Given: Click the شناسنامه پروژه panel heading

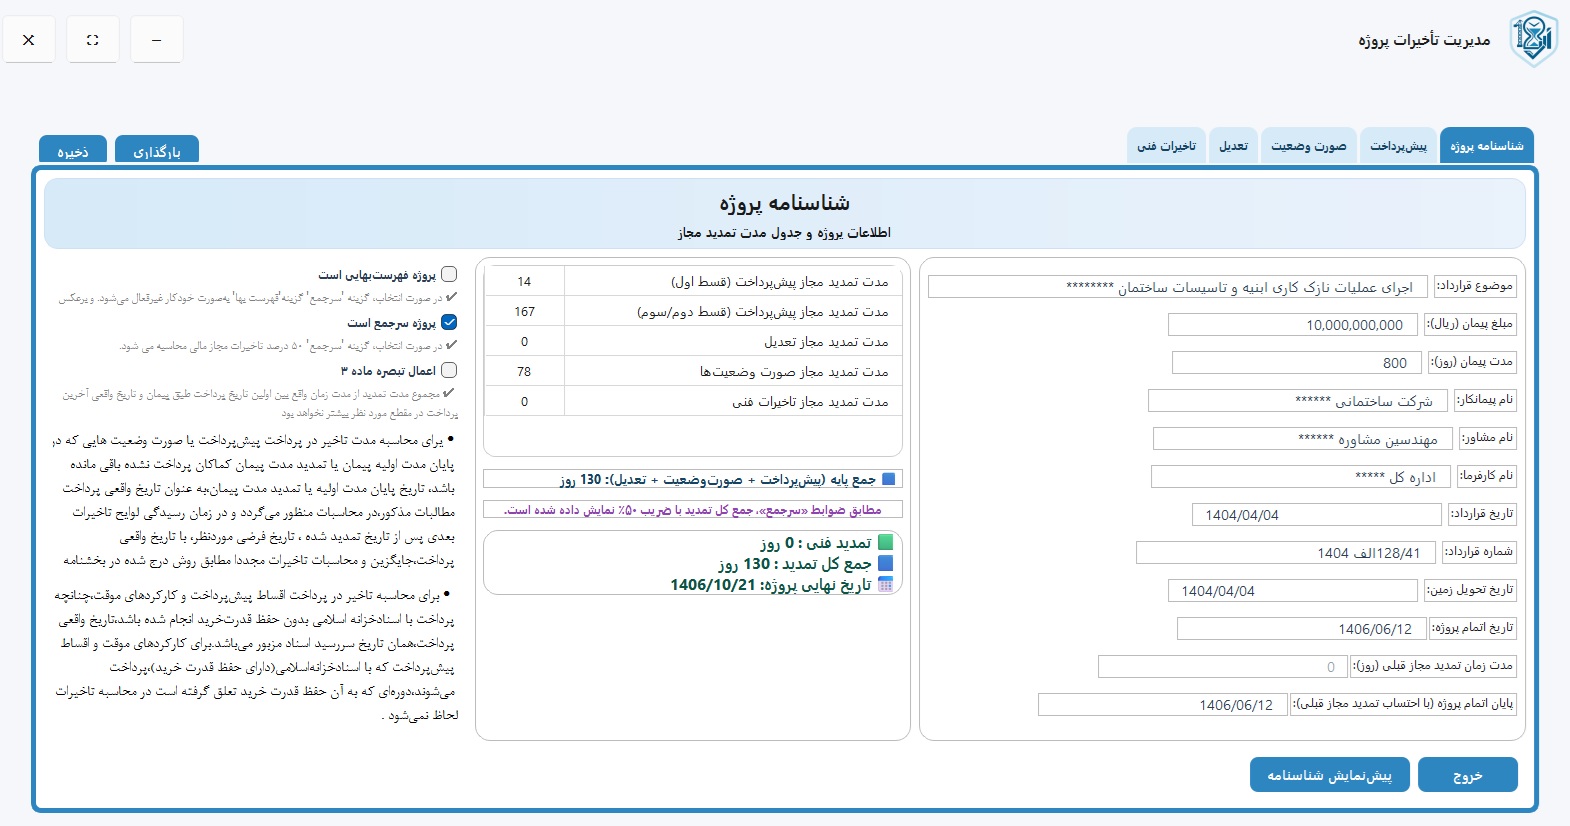Looking at the screenshot, I should pos(785,203).
